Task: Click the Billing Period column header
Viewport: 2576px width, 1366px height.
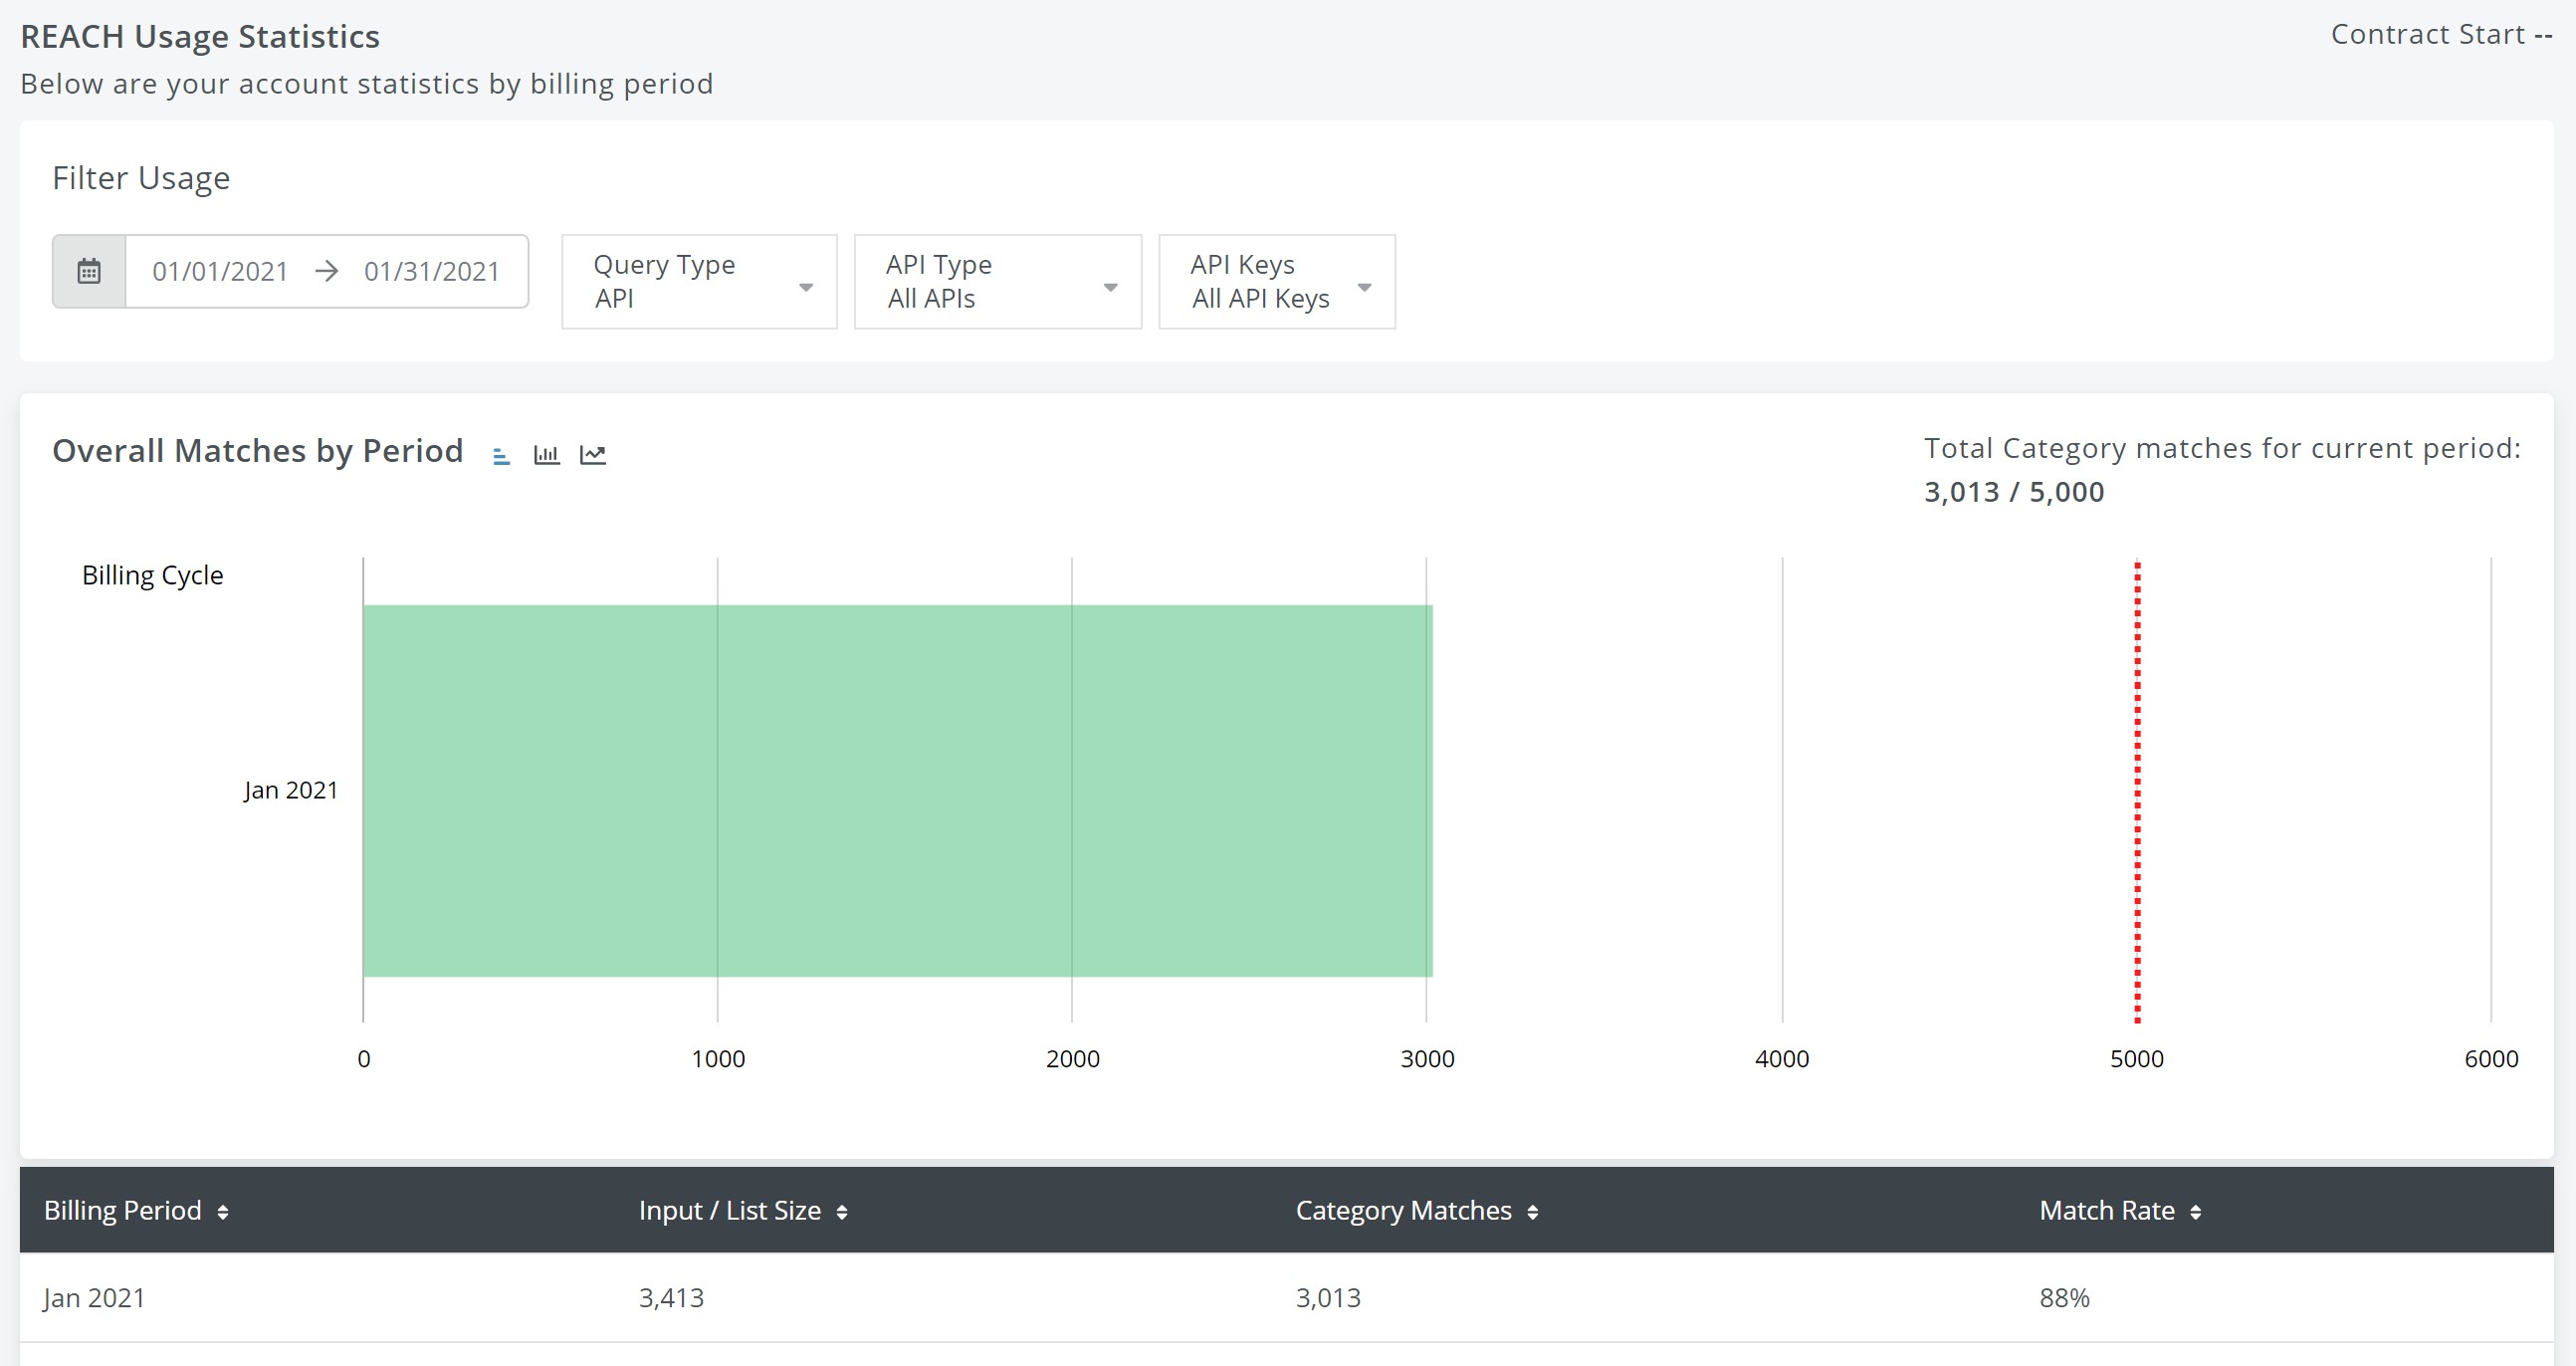Action: coord(122,1211)
